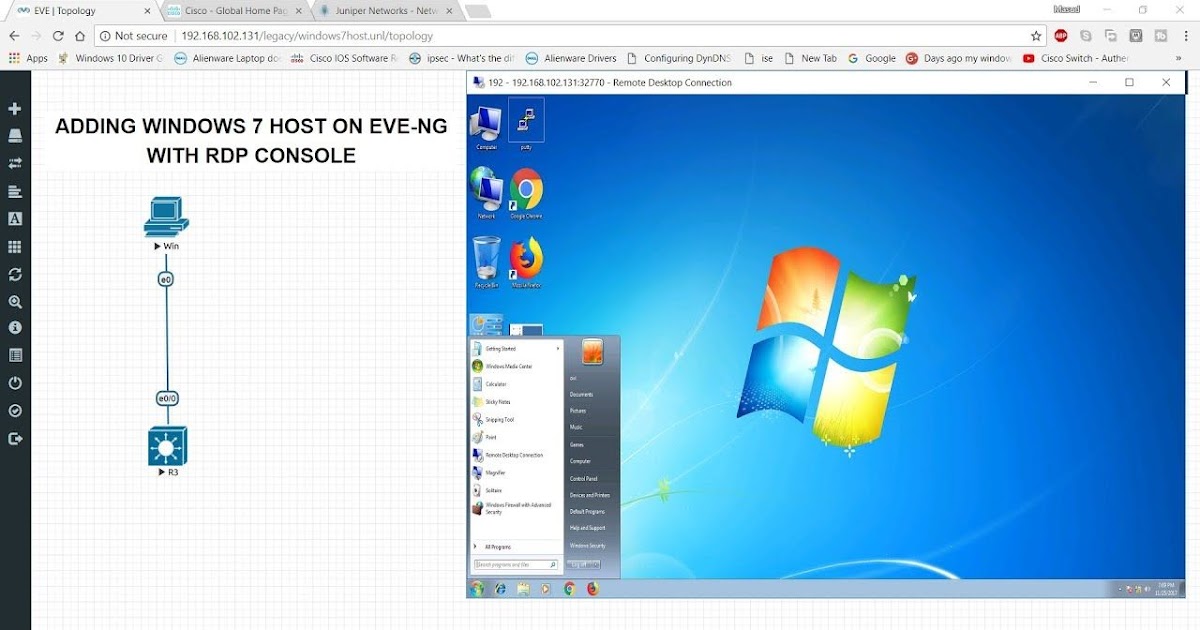
Task: Select the Win host node on topology
Action: tap(166, 218)
